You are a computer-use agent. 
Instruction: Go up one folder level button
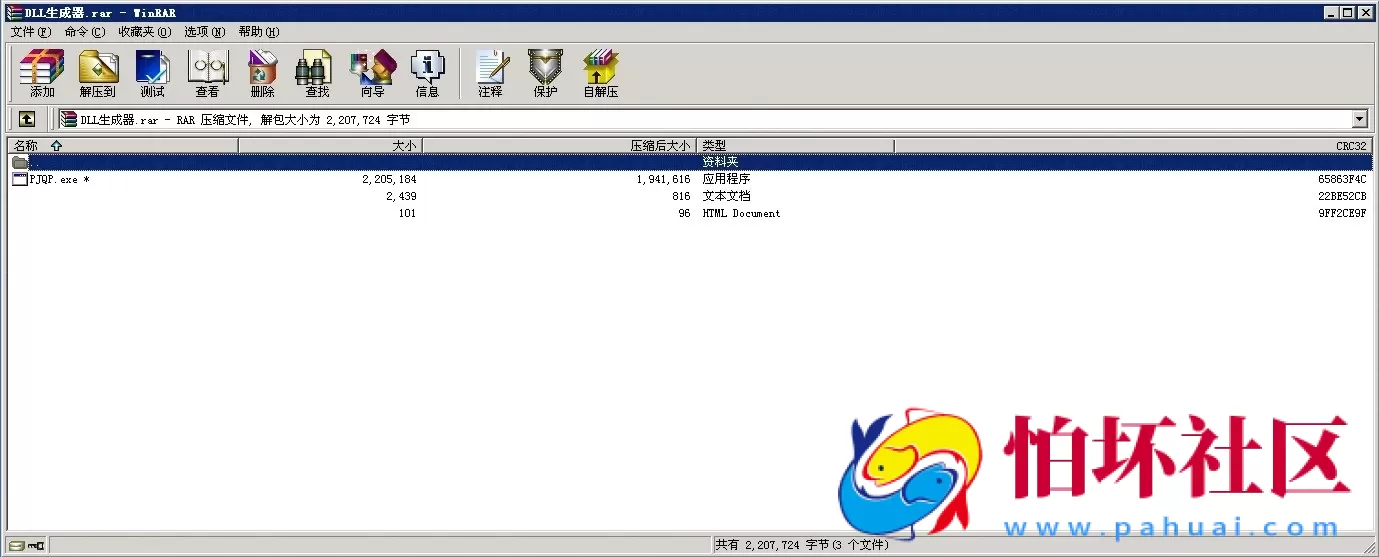coord(27,119)
